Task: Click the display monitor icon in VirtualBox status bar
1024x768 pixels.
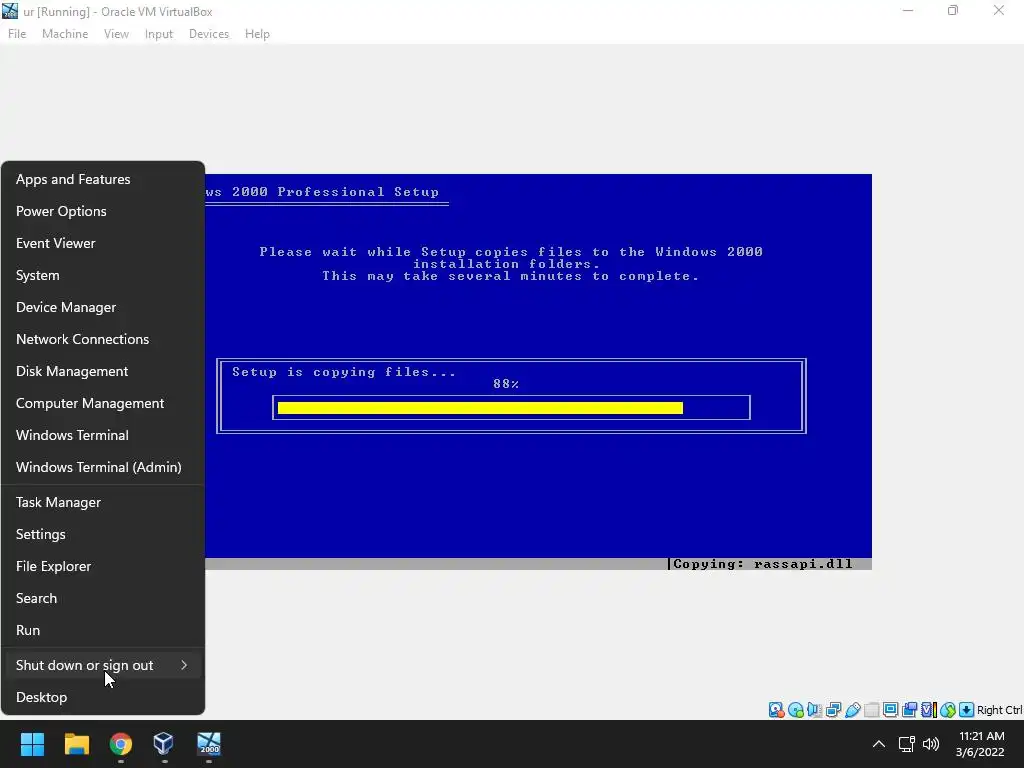Action: [x=890, y=710]
